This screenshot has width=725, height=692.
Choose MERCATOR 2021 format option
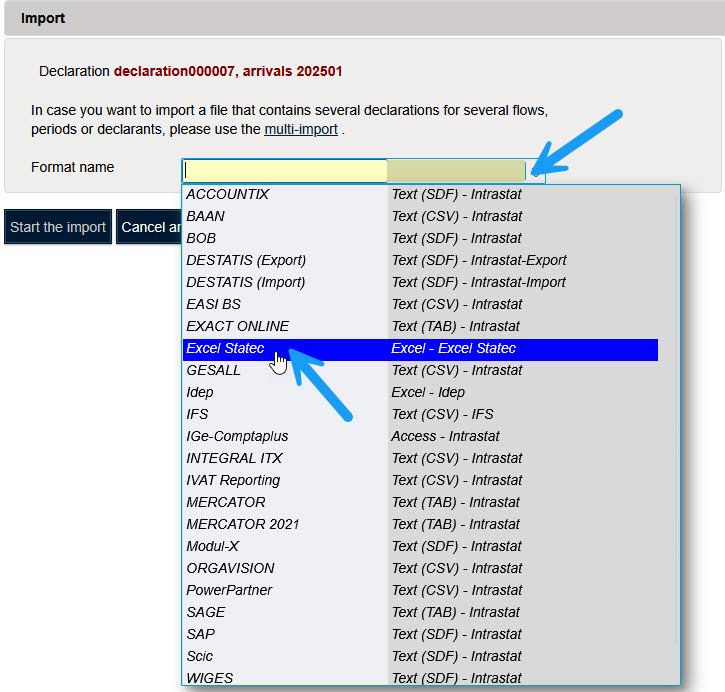click(x=243, y=524)
